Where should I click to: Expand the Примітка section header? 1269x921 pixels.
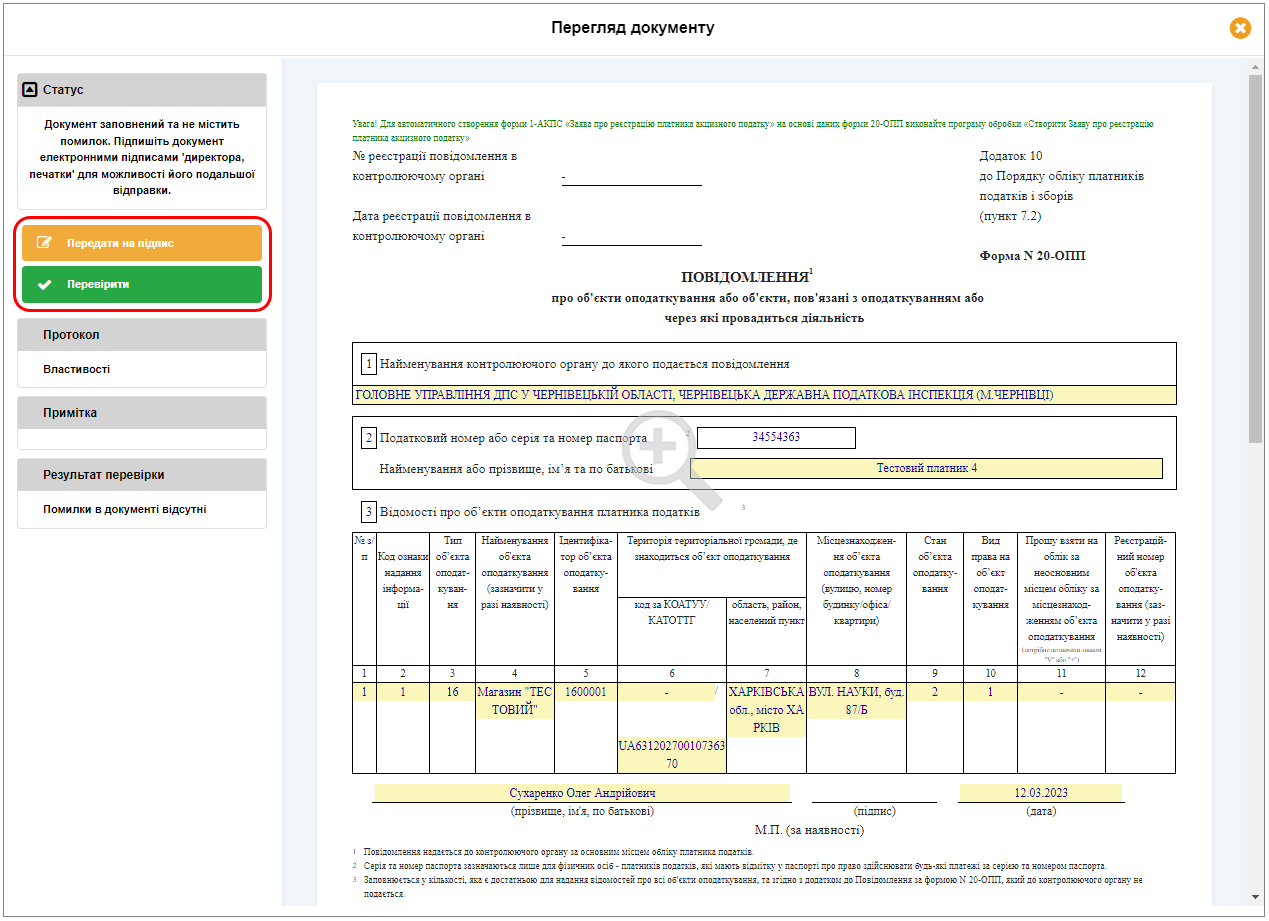(142, 413)
